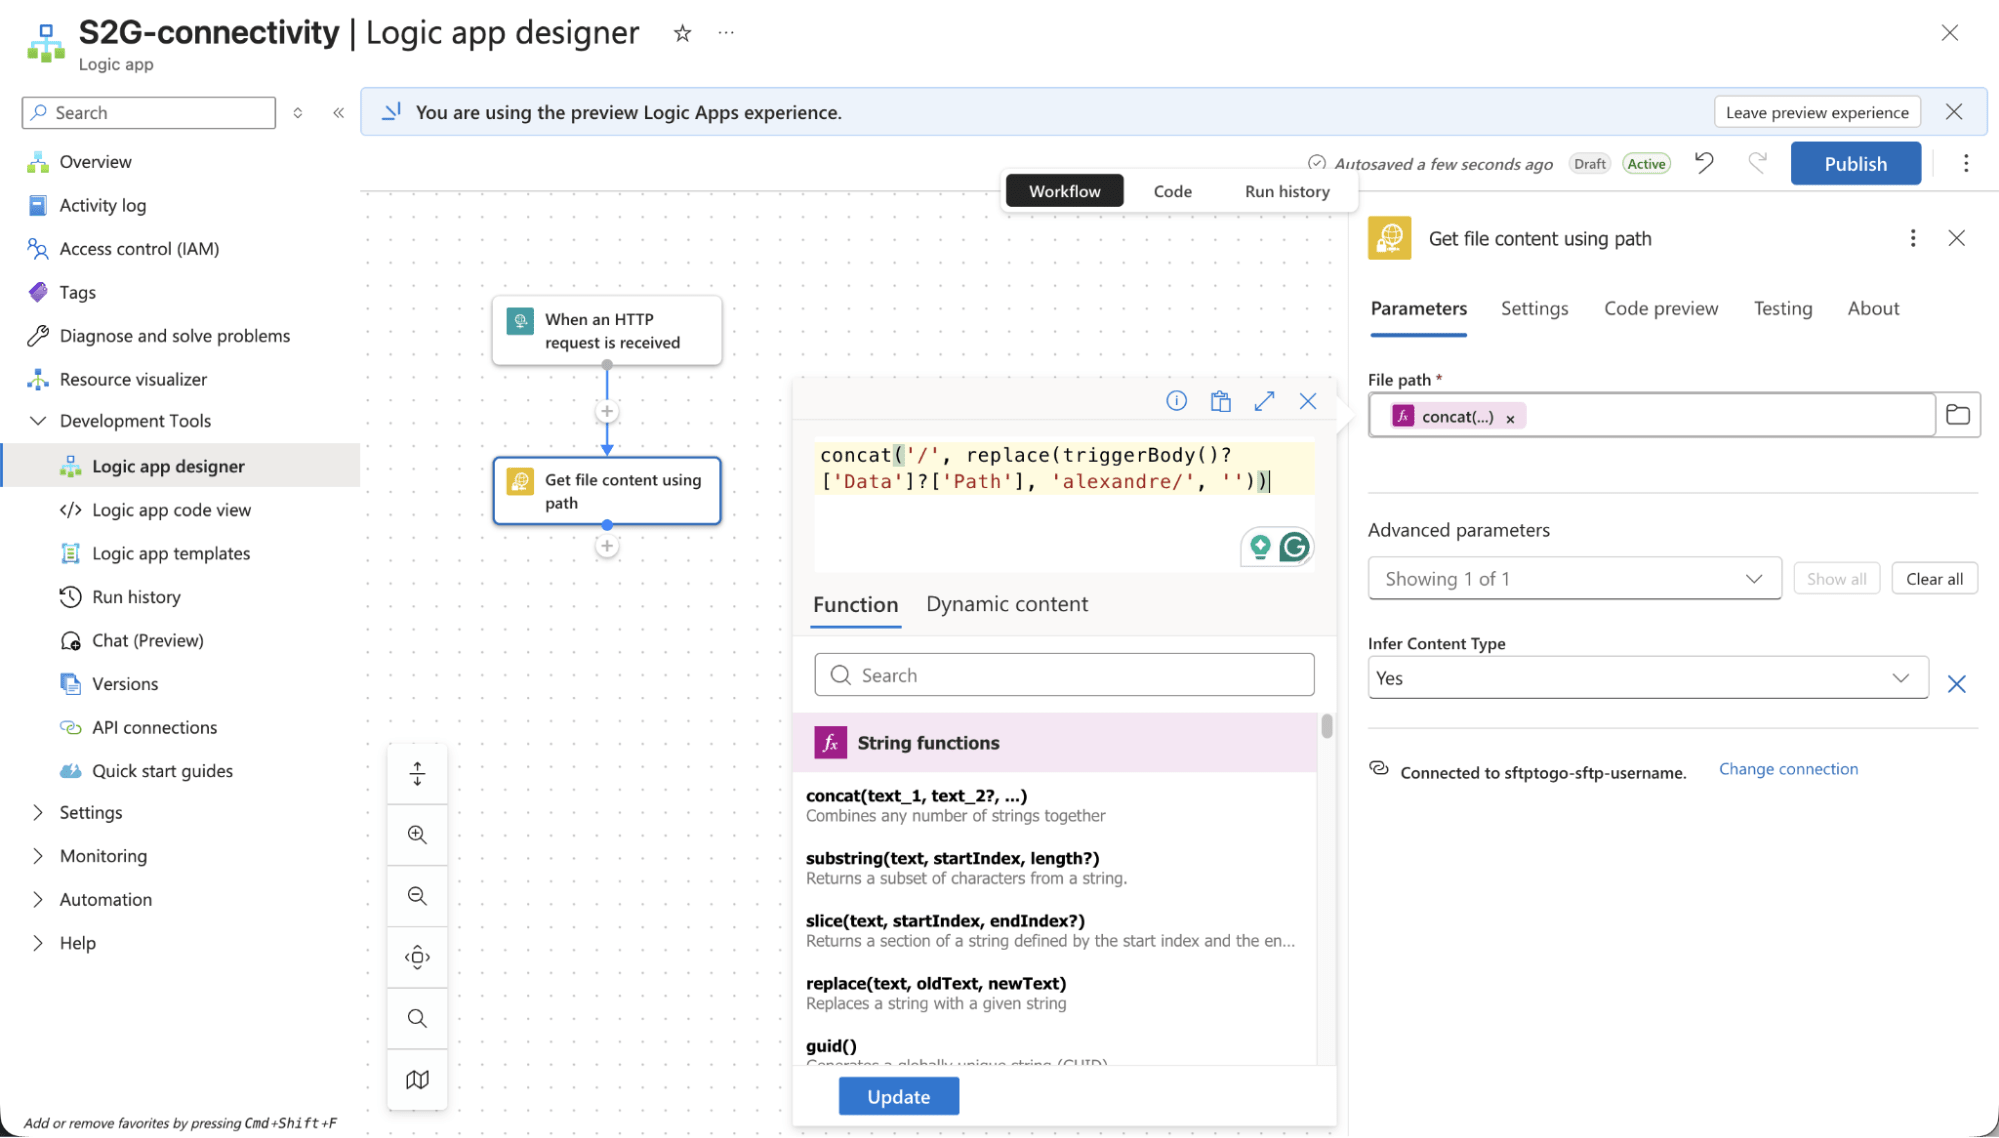
Task: Remove the concat(...) token from File path
Action: 1510,419
